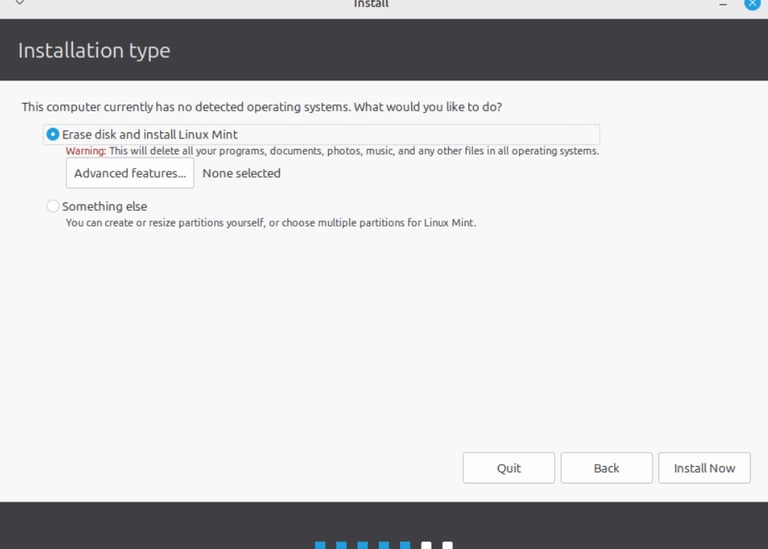
Task: Click the red 'Warning:' text
Action: (86, 151)
